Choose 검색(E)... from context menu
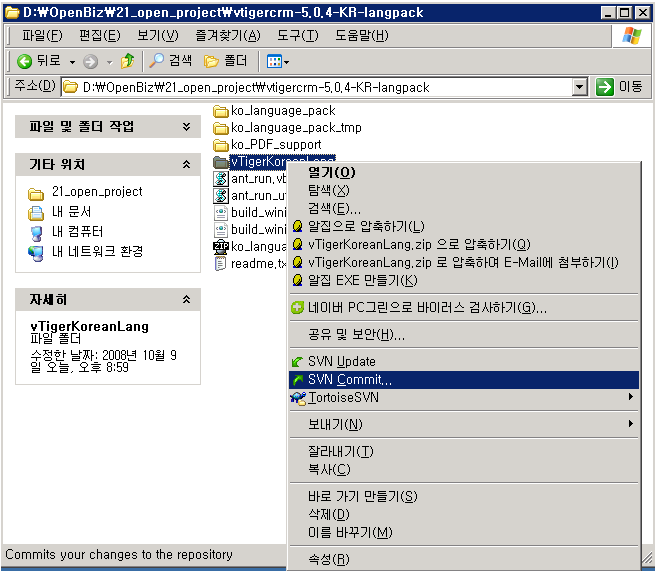The height and width of the screenshot is (572, 656). click(464, 208)
